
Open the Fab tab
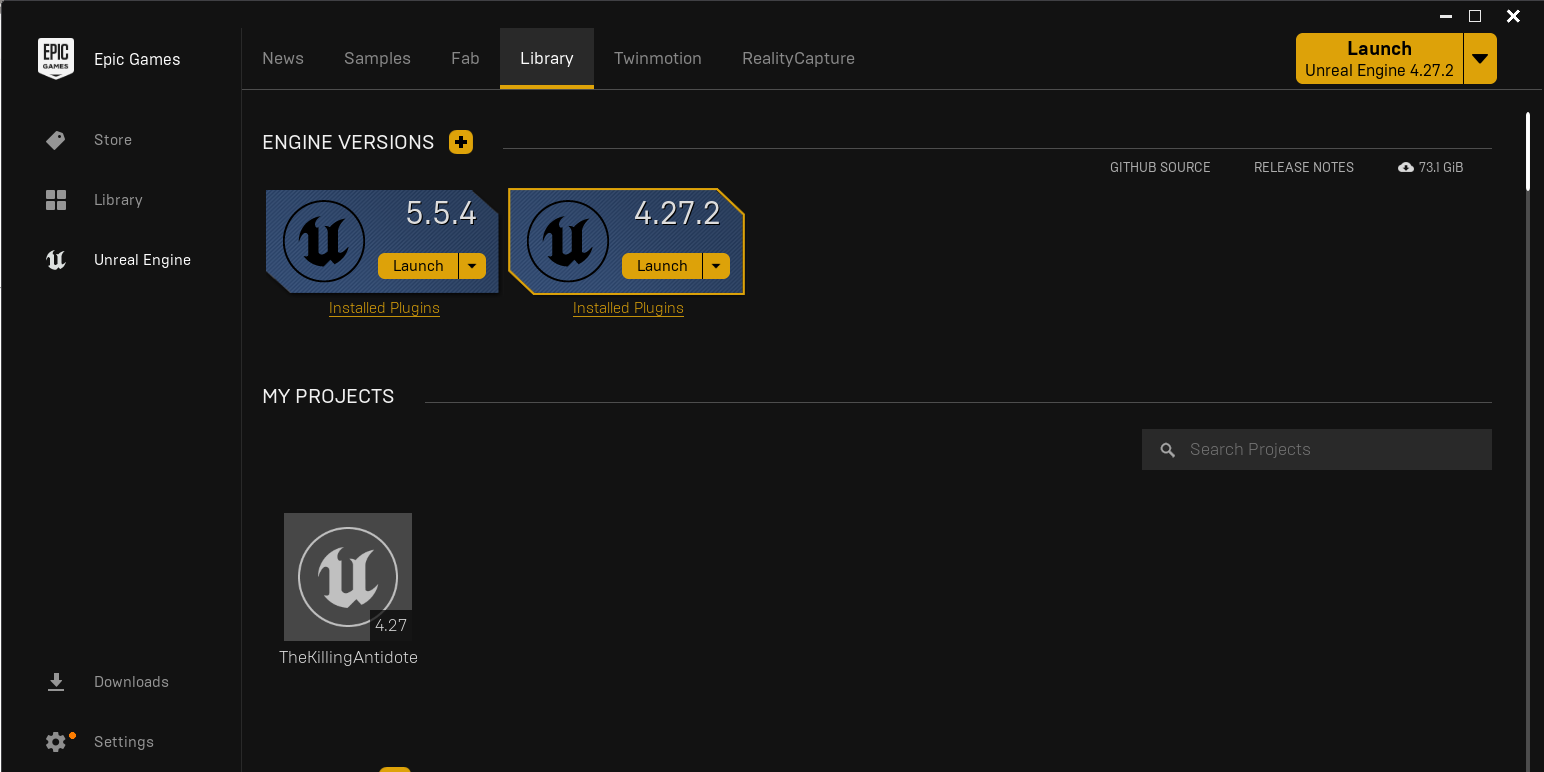[465, 58]
